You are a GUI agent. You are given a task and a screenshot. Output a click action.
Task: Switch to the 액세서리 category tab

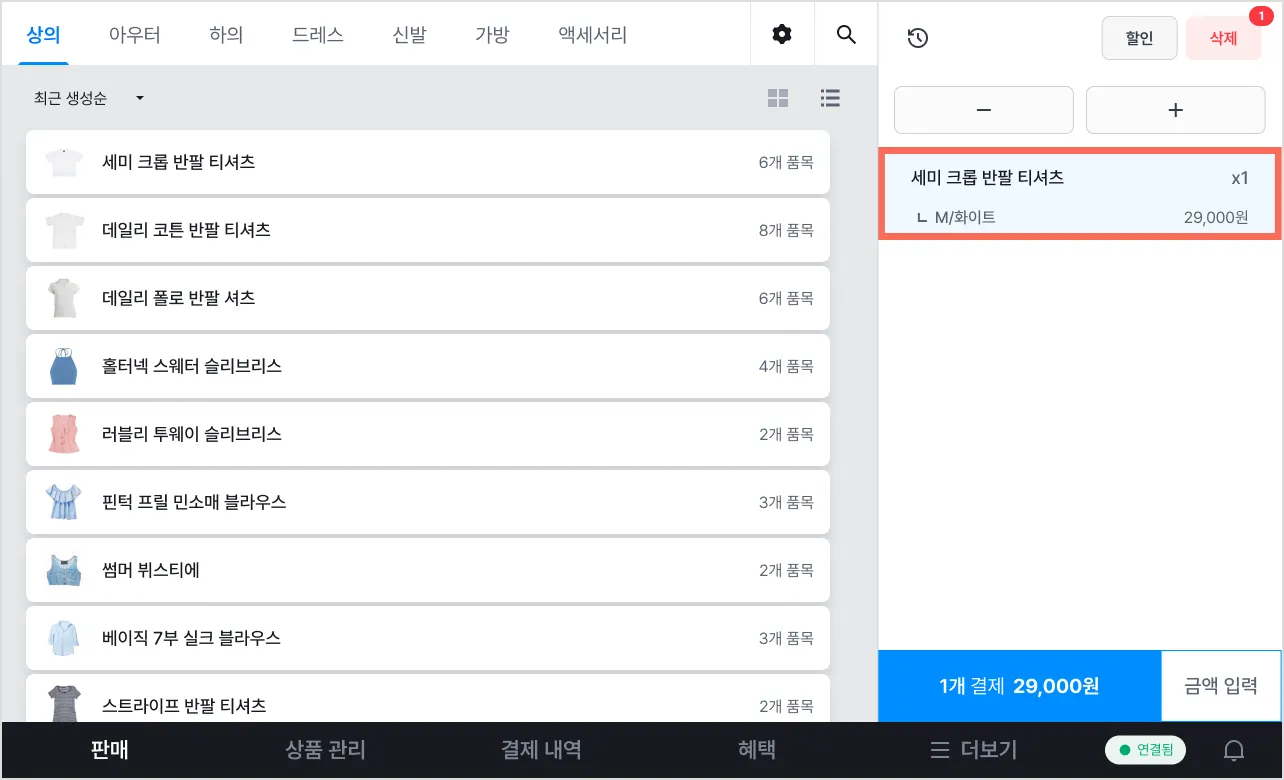pos(593,35)
